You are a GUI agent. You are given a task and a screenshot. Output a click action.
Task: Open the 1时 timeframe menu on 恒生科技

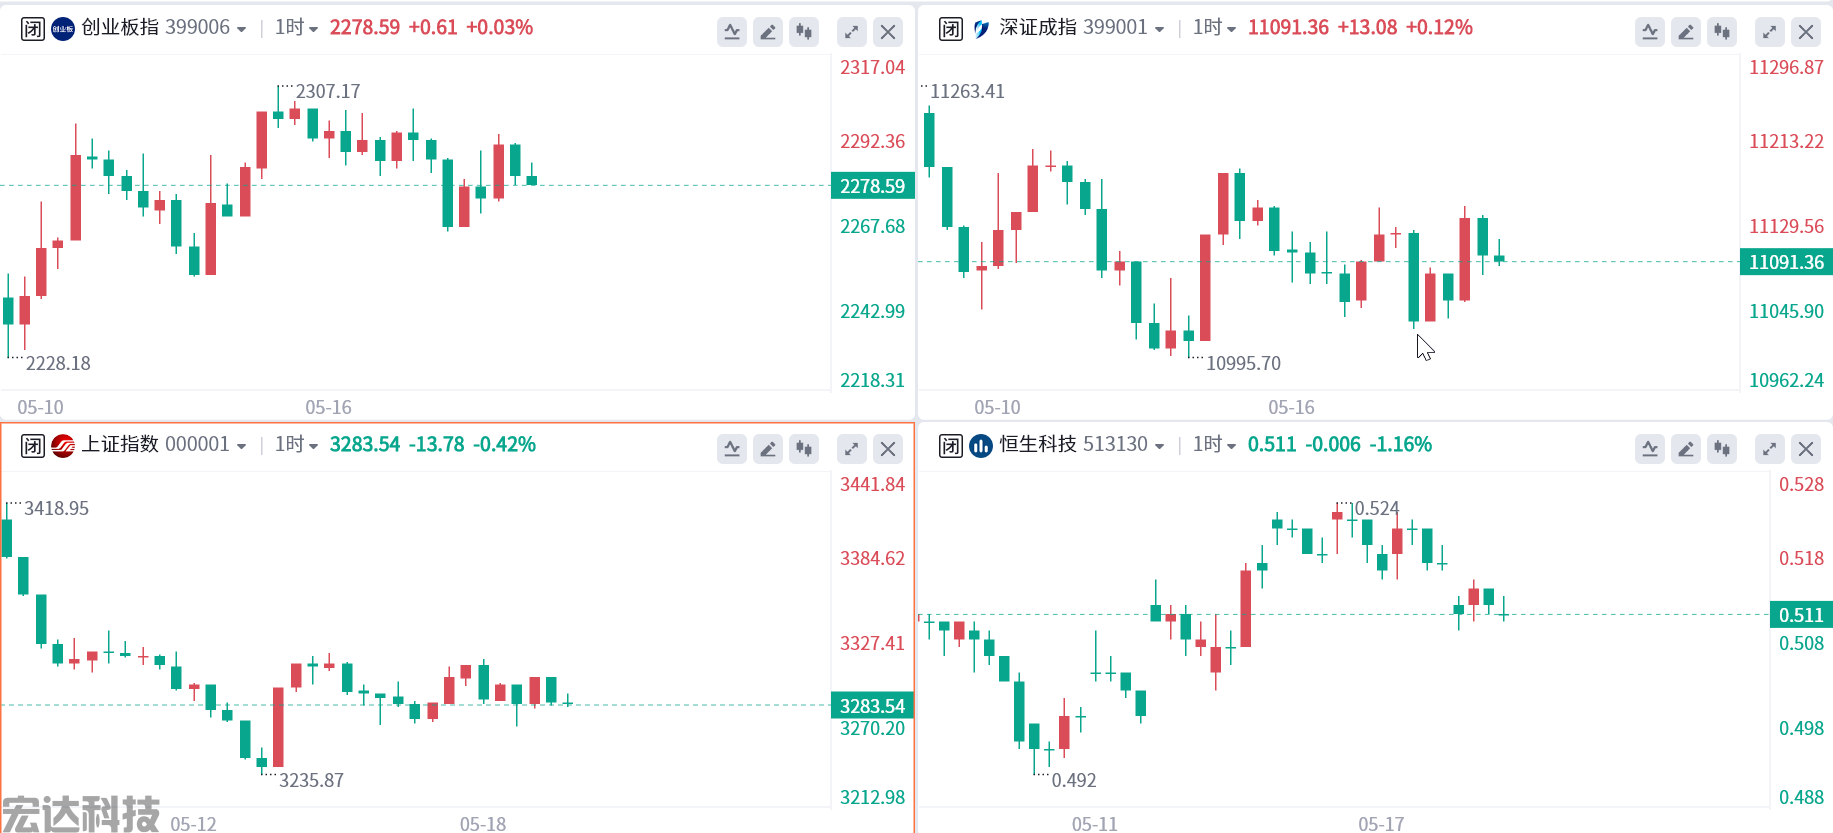coord(1215,445)
